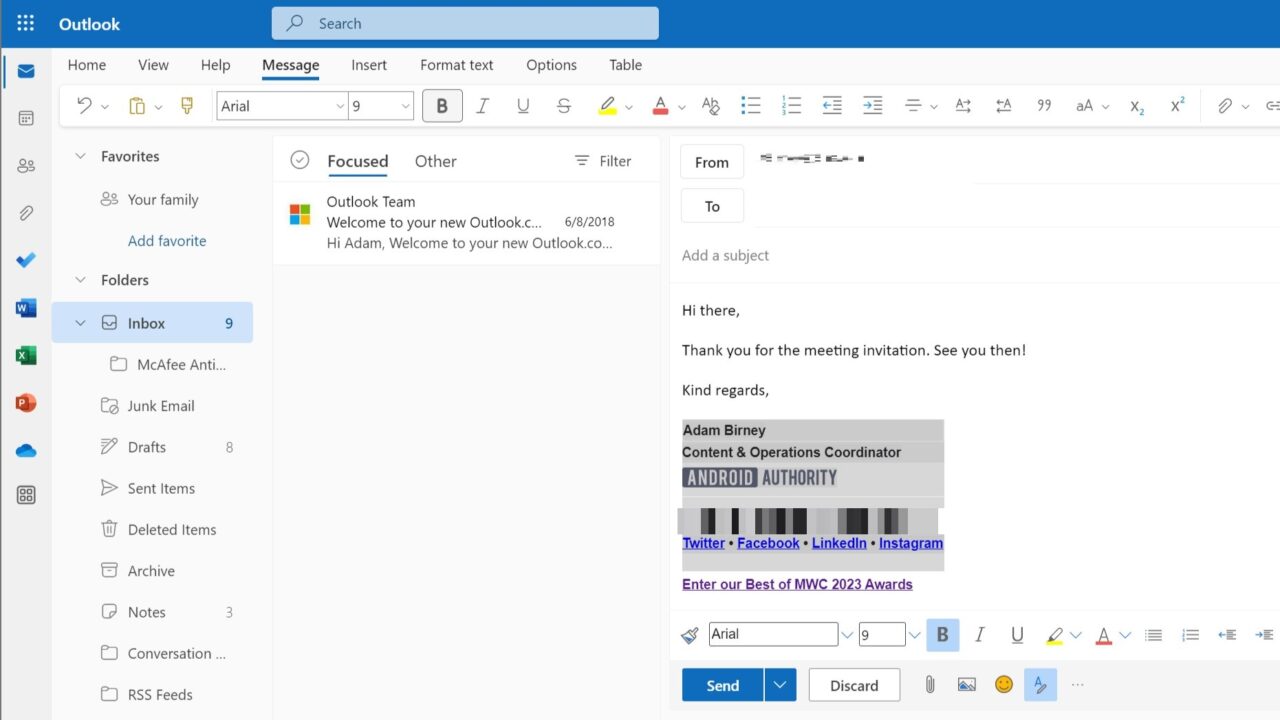Switch to the Insert ribbon tab
Screen dimensions: 1280x720
[368, 65]
